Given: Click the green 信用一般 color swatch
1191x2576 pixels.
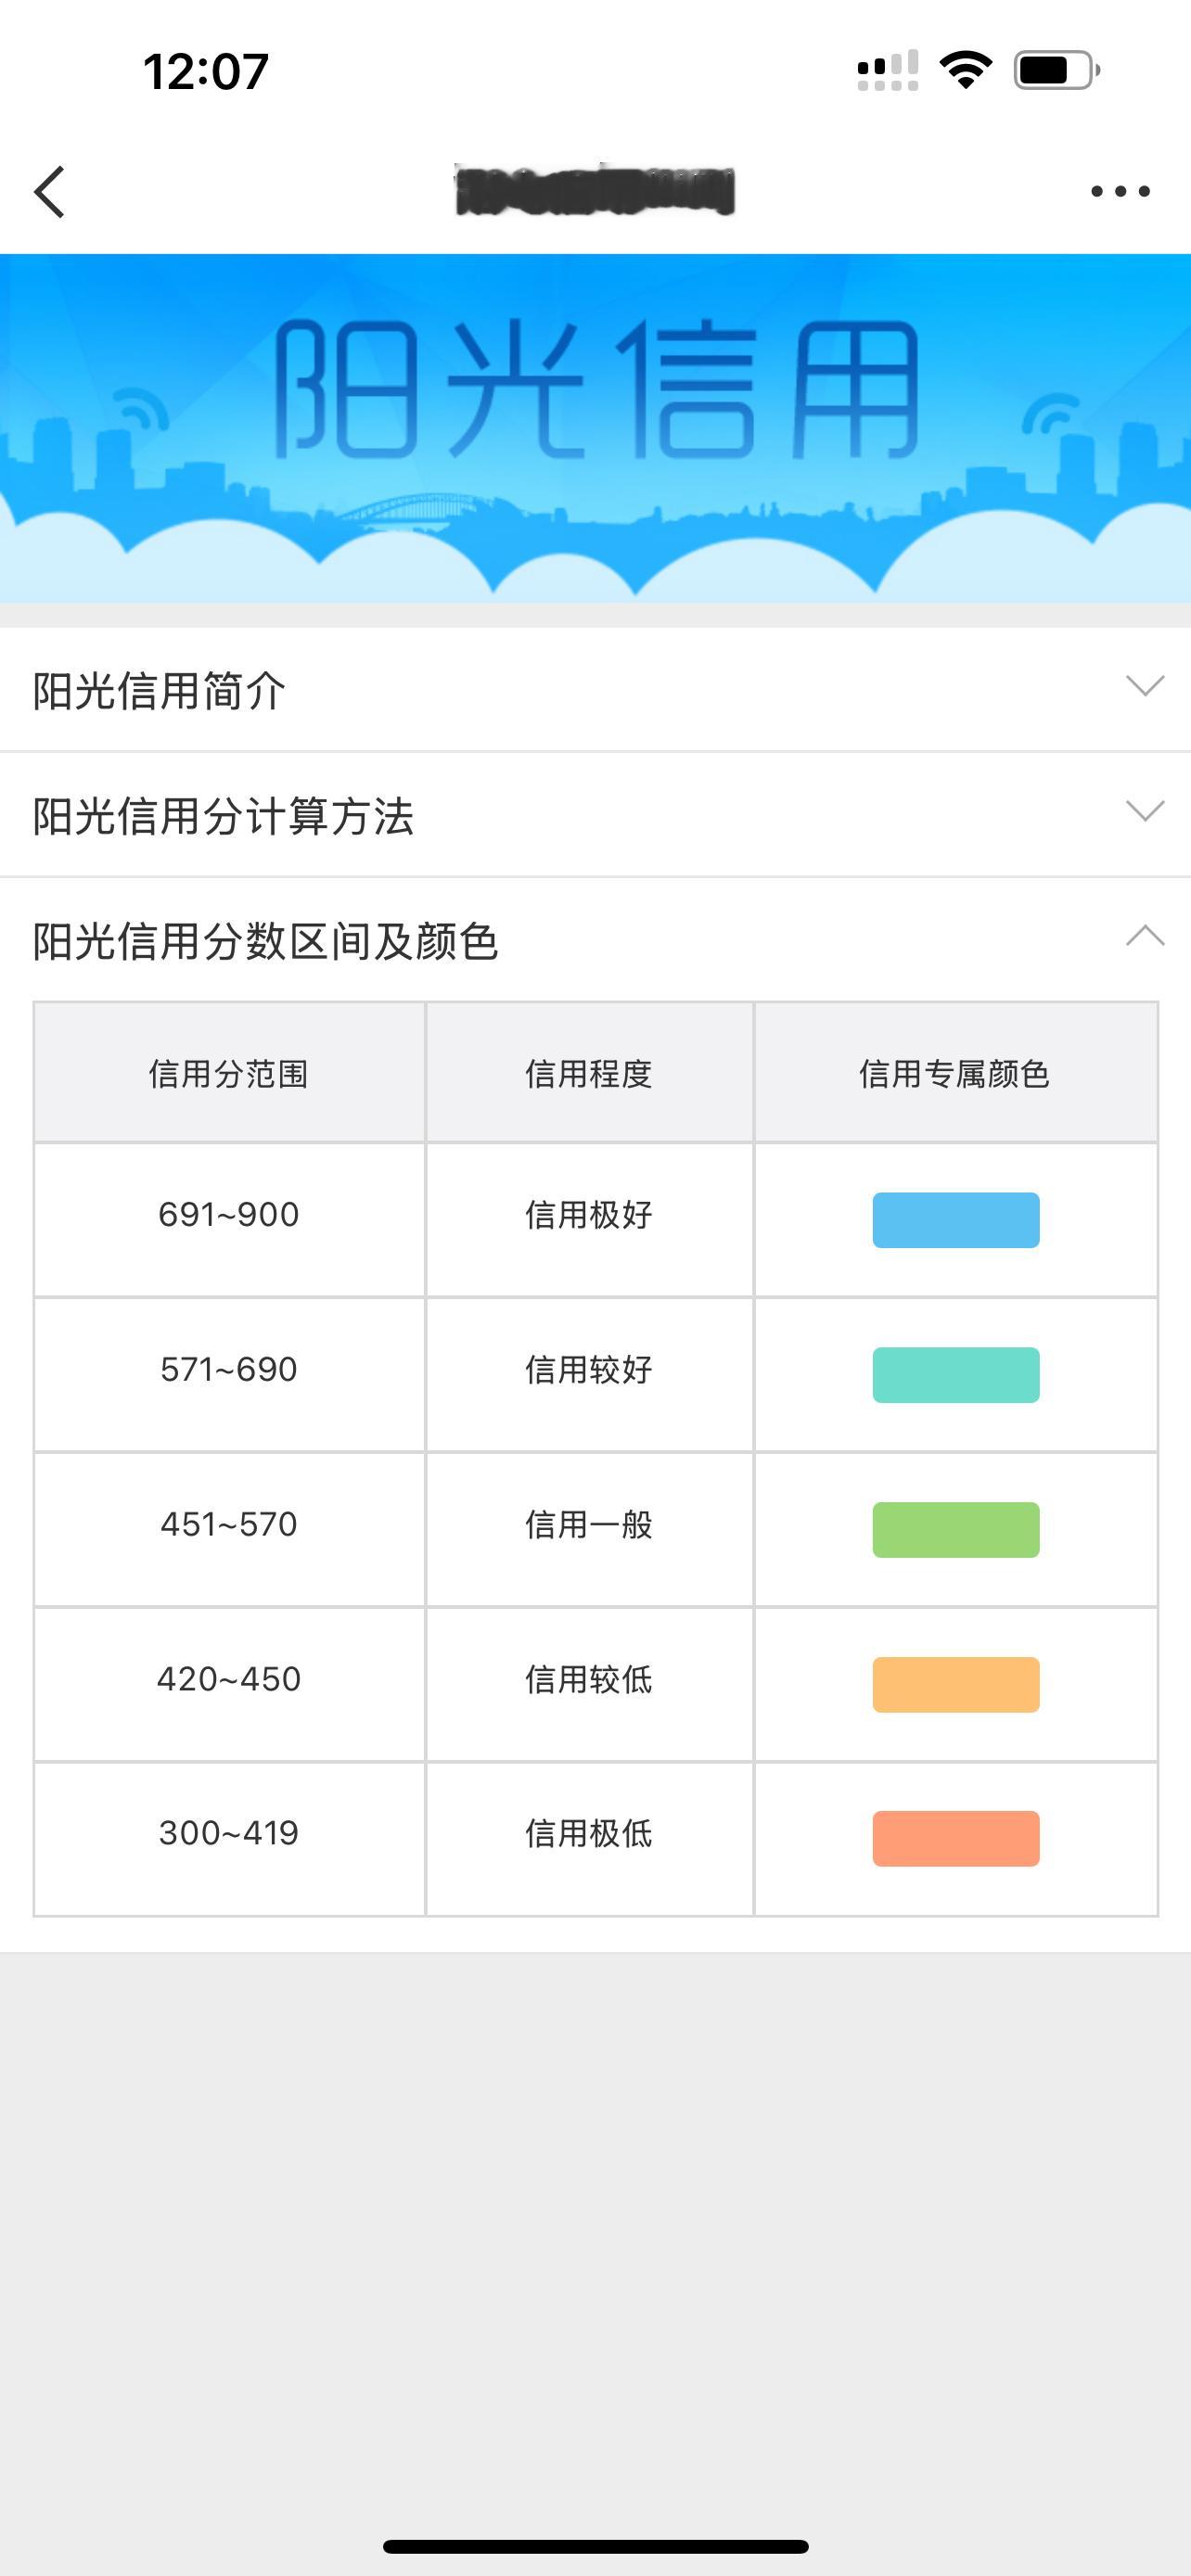Looking at the screenshot, I should point(955,1530).
